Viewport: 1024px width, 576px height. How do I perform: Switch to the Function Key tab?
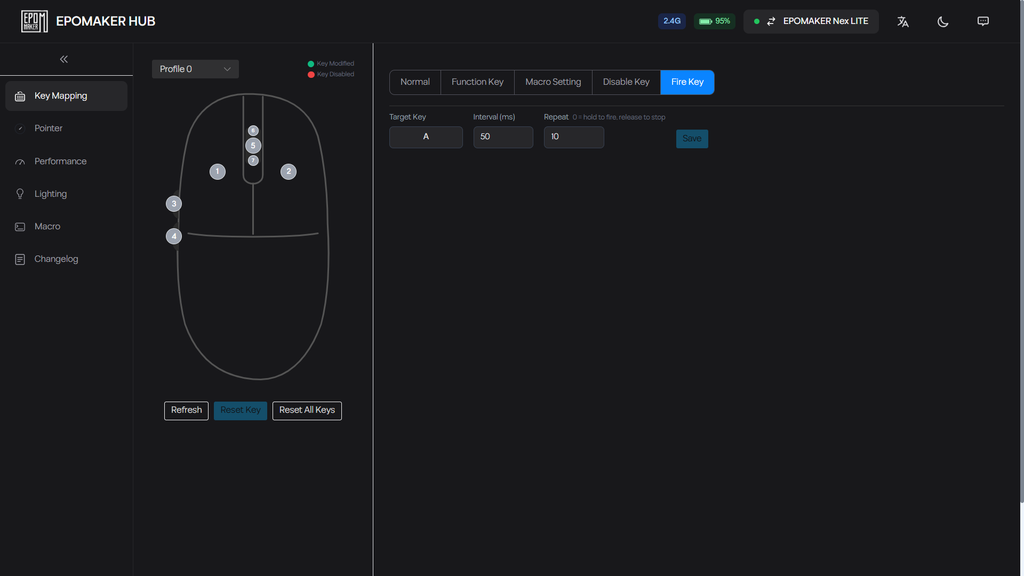pyautogui.click(x=477, y=82)
